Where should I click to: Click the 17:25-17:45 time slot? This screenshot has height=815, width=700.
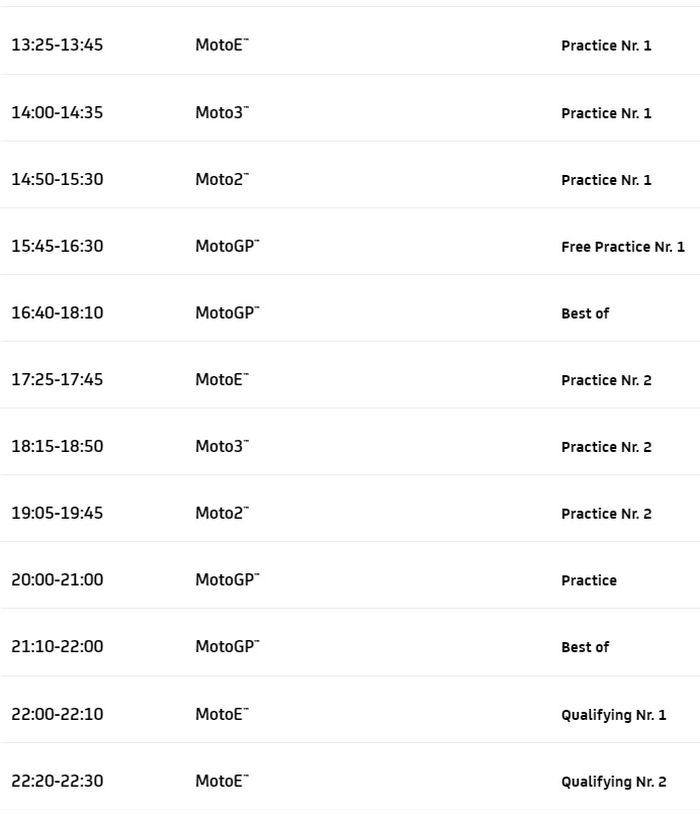coord(57,380)
